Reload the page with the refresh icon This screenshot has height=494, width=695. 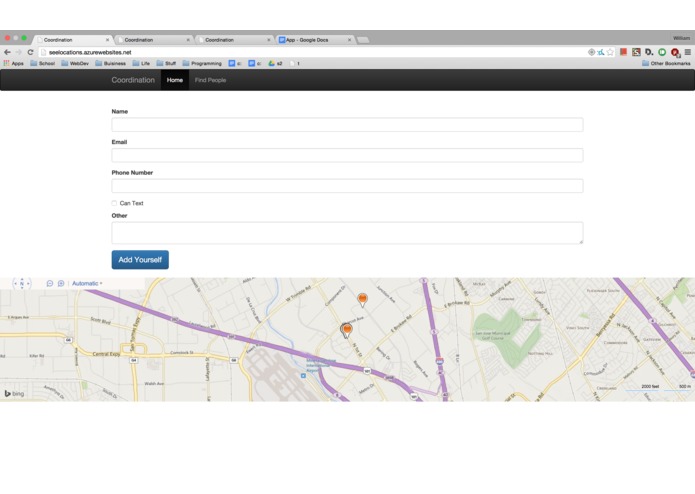tap(31, 52)
